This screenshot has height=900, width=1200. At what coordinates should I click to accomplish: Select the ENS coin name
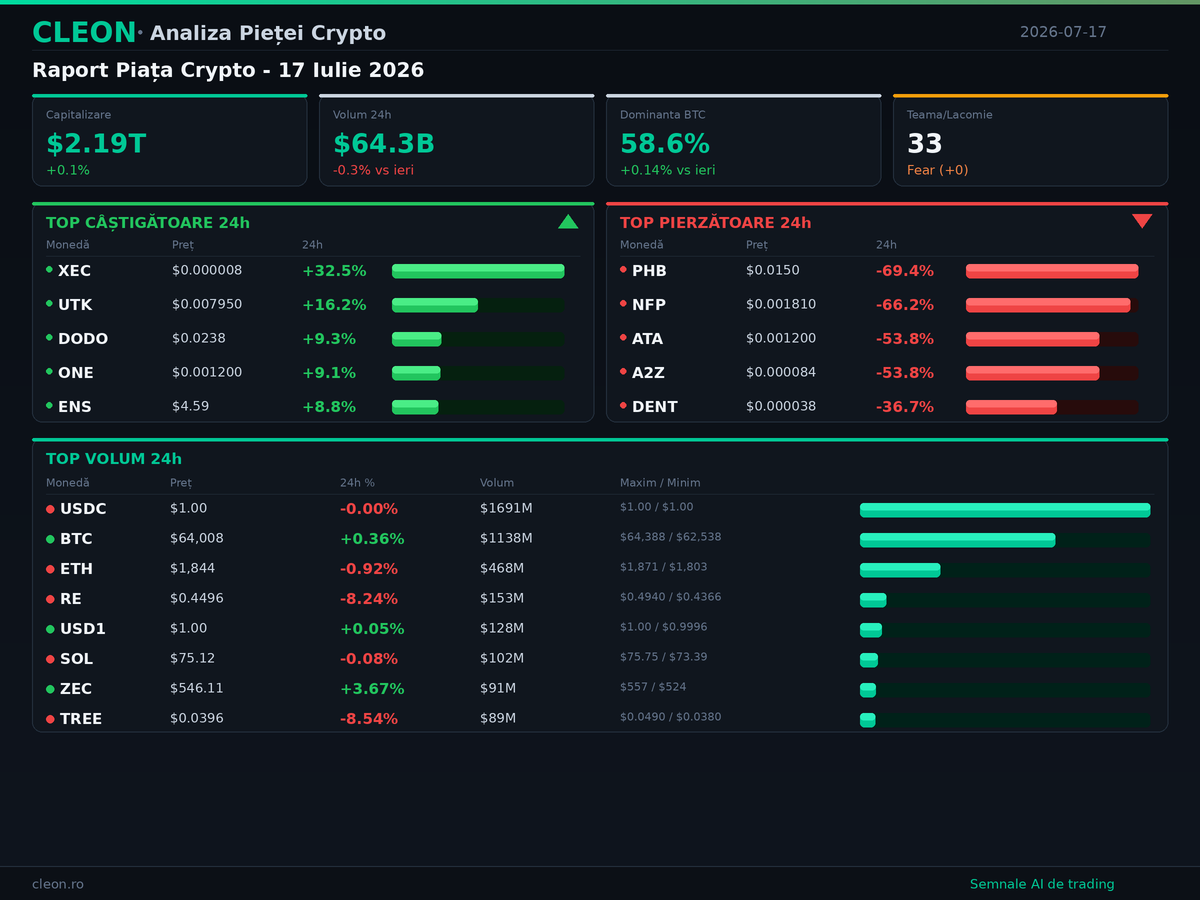pyautogui.click(x=75, y=407)
